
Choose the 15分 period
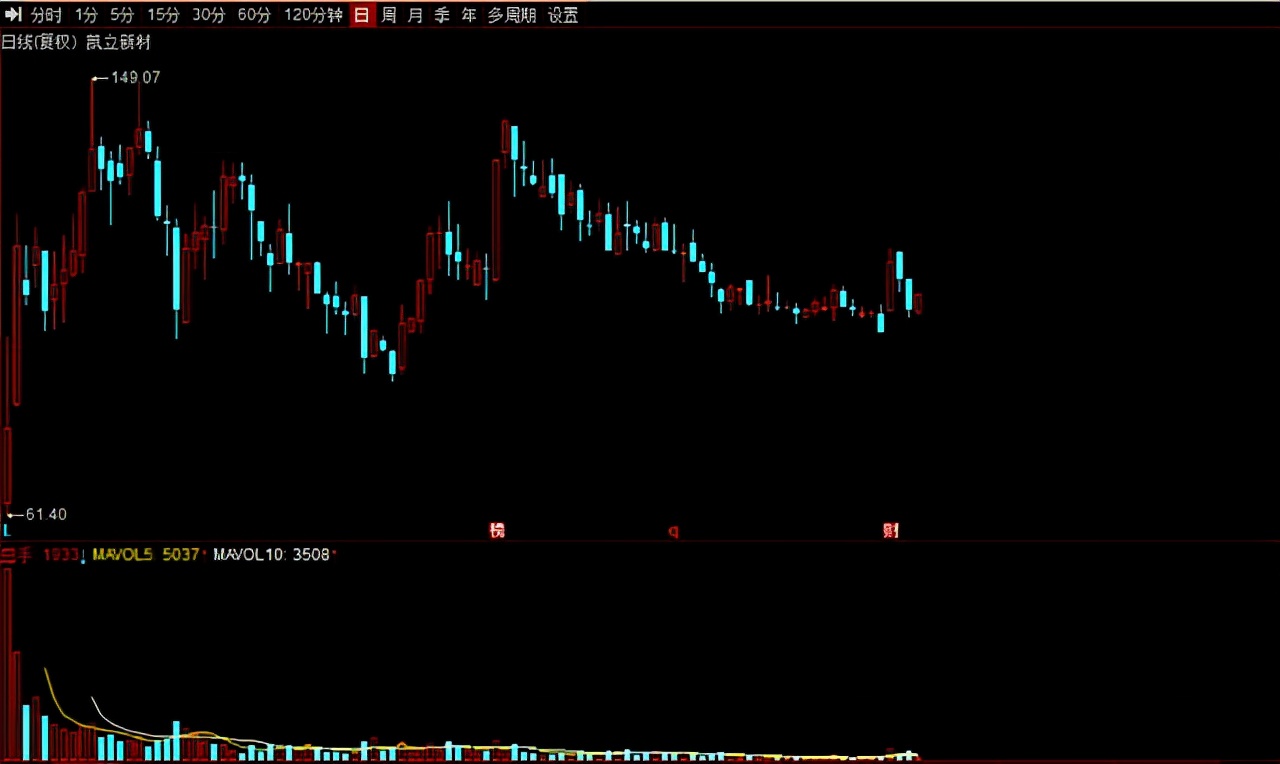click(x=163, y=15)
